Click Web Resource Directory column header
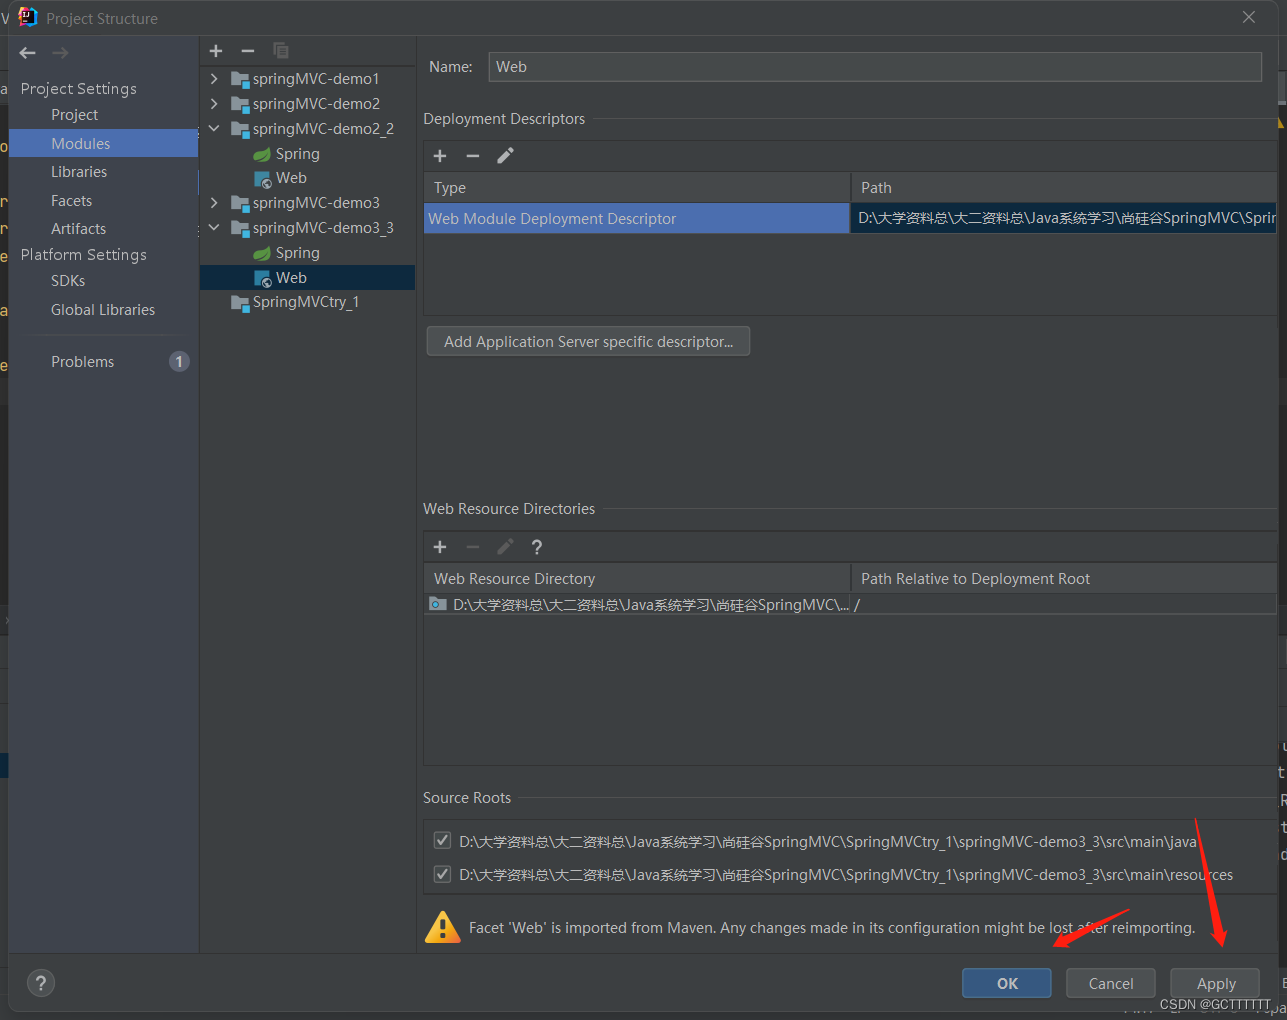 (x=637, y=579)
